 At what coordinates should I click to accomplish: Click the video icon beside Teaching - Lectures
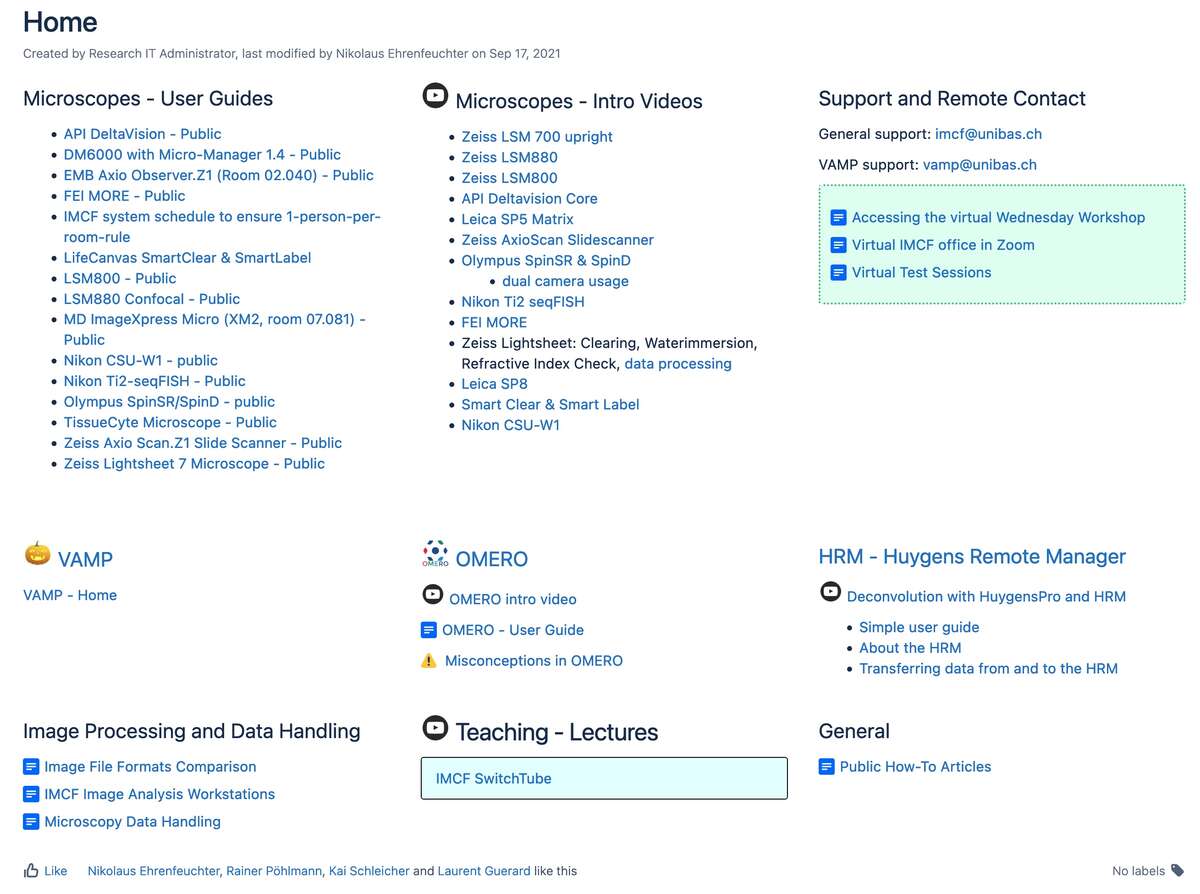click(435, 728)
